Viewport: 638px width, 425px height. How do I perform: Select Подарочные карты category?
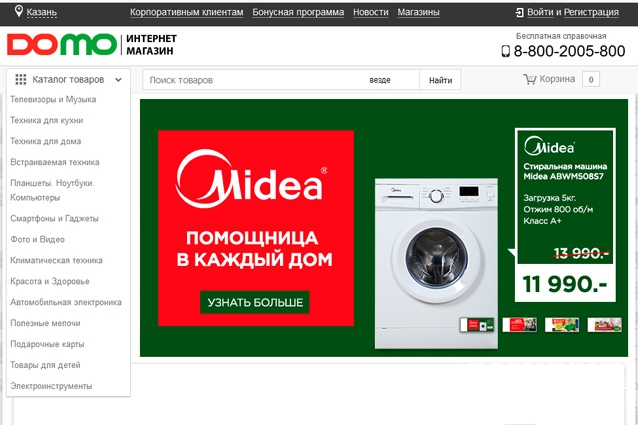click(x=47, y=344)
